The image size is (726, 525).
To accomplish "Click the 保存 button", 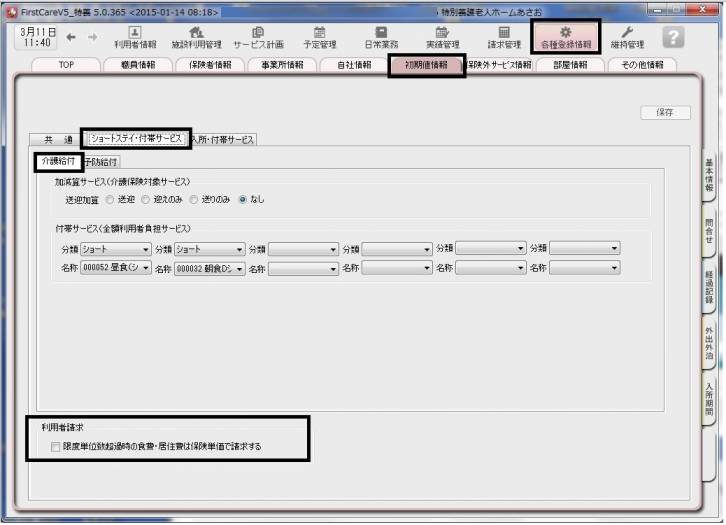I will 665,113.
